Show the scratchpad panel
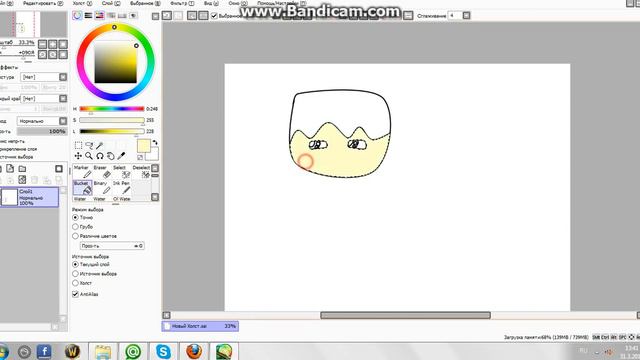 pyautogui.click(x=133, y=16)
